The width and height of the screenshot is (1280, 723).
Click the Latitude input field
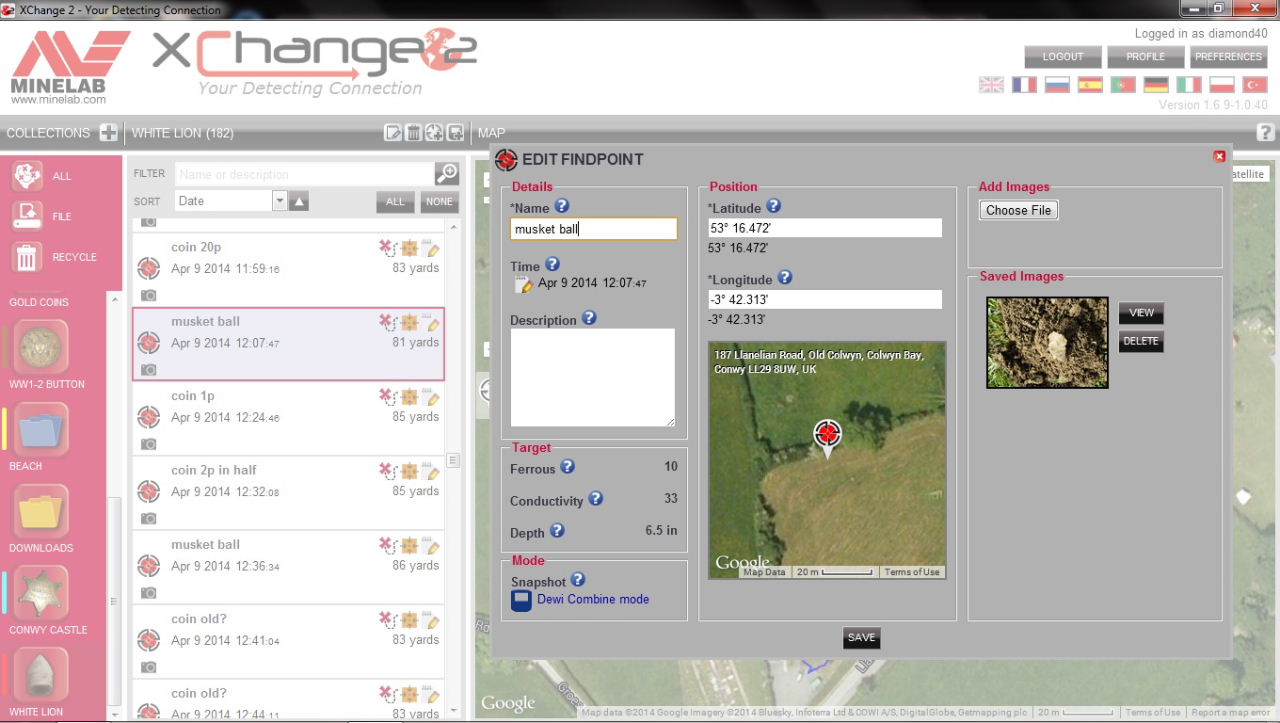(825, 228)
